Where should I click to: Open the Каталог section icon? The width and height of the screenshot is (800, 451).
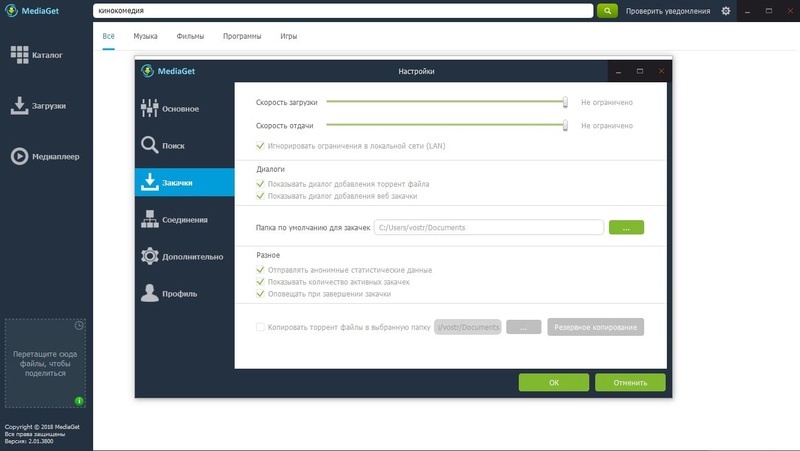19,55
